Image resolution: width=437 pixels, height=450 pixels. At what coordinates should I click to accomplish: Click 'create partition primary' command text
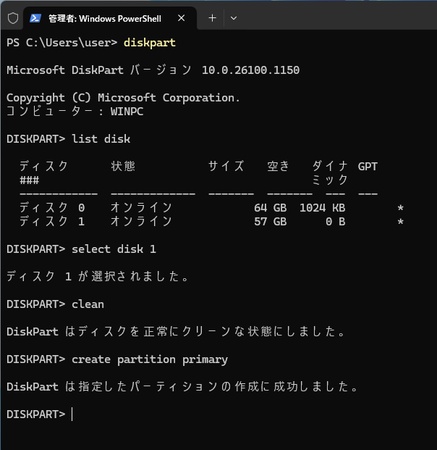point(150,359)
